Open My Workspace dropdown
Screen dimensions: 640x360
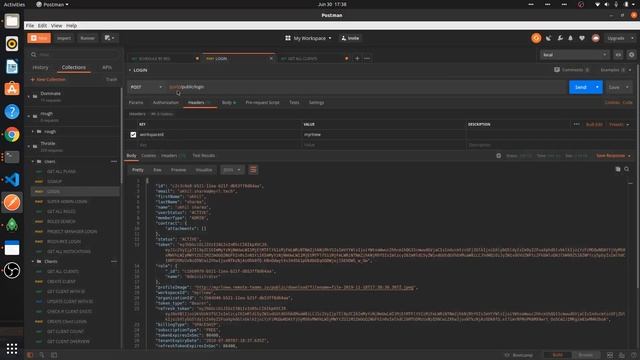[x=309, y=38]
